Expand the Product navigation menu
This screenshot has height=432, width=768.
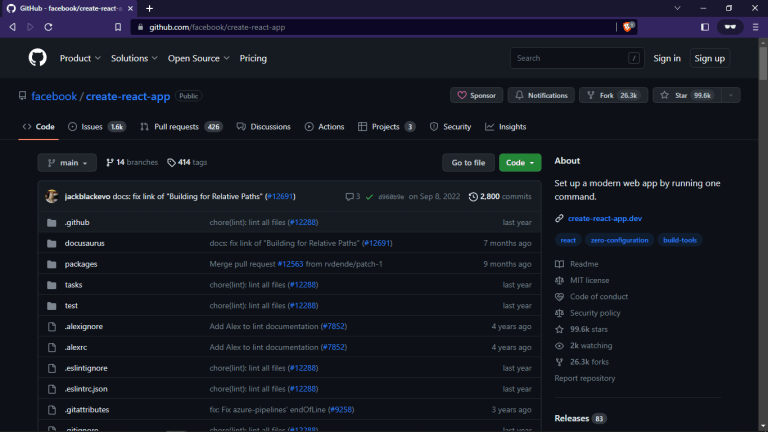coord(80,58)
